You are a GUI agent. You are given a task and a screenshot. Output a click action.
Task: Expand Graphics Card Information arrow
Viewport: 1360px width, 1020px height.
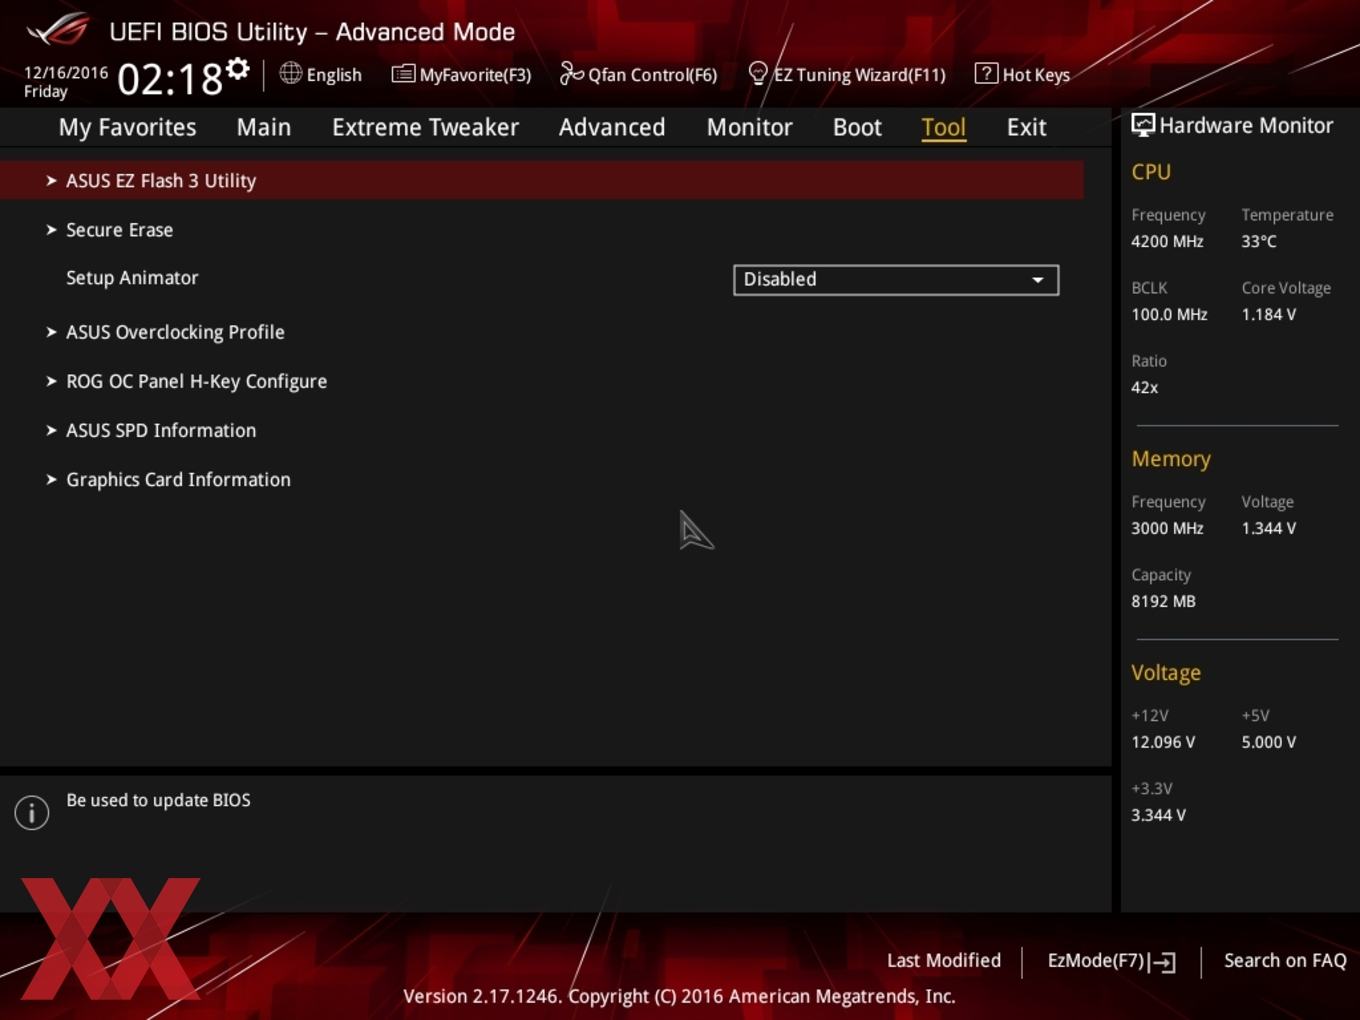[51, 479]
